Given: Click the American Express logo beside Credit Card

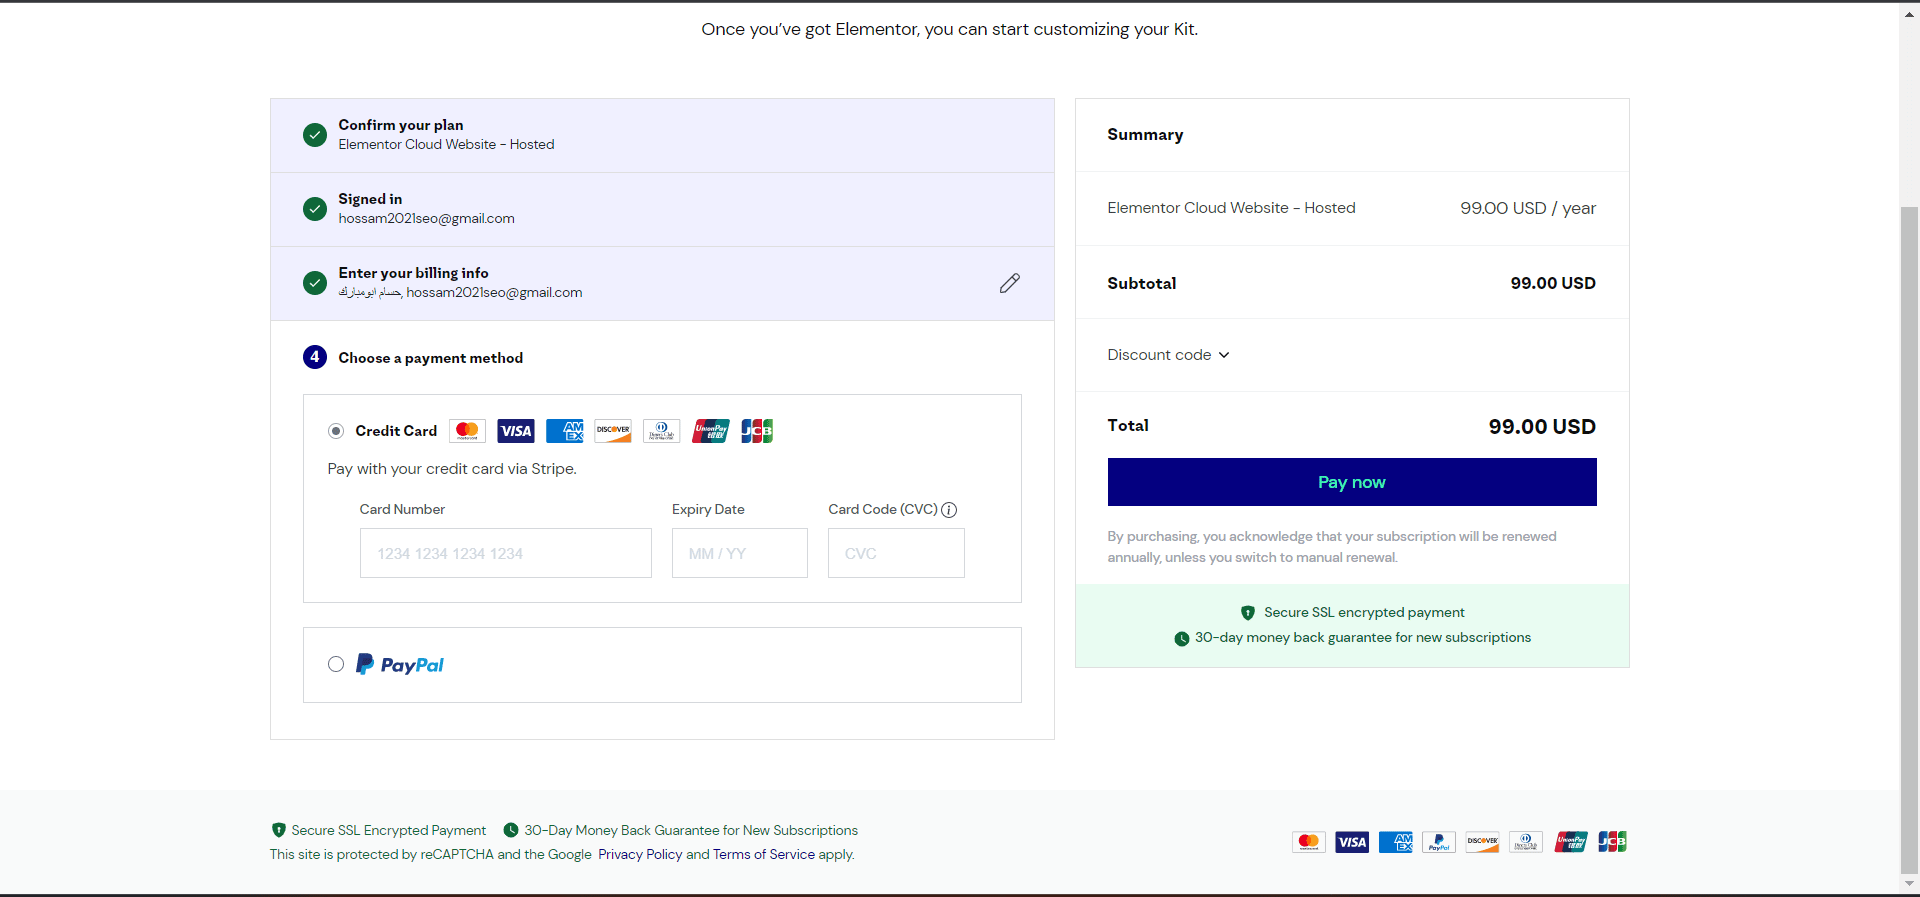Looking at the screenshot, I should (565, 431).
